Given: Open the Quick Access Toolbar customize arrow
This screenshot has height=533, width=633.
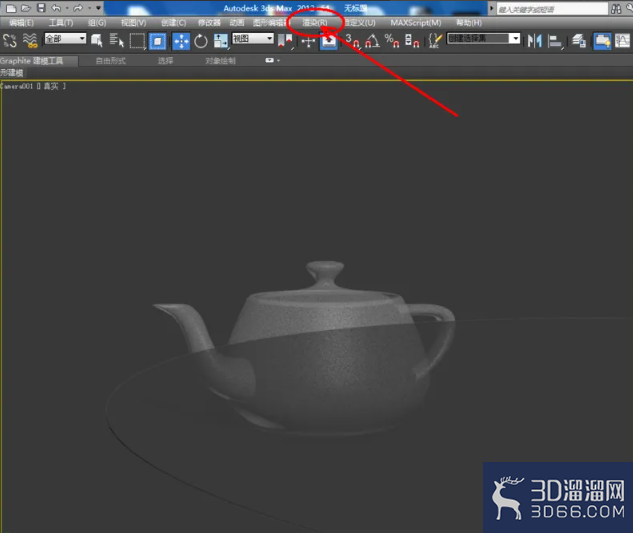Looking at the screenshot, I should 99,8.
